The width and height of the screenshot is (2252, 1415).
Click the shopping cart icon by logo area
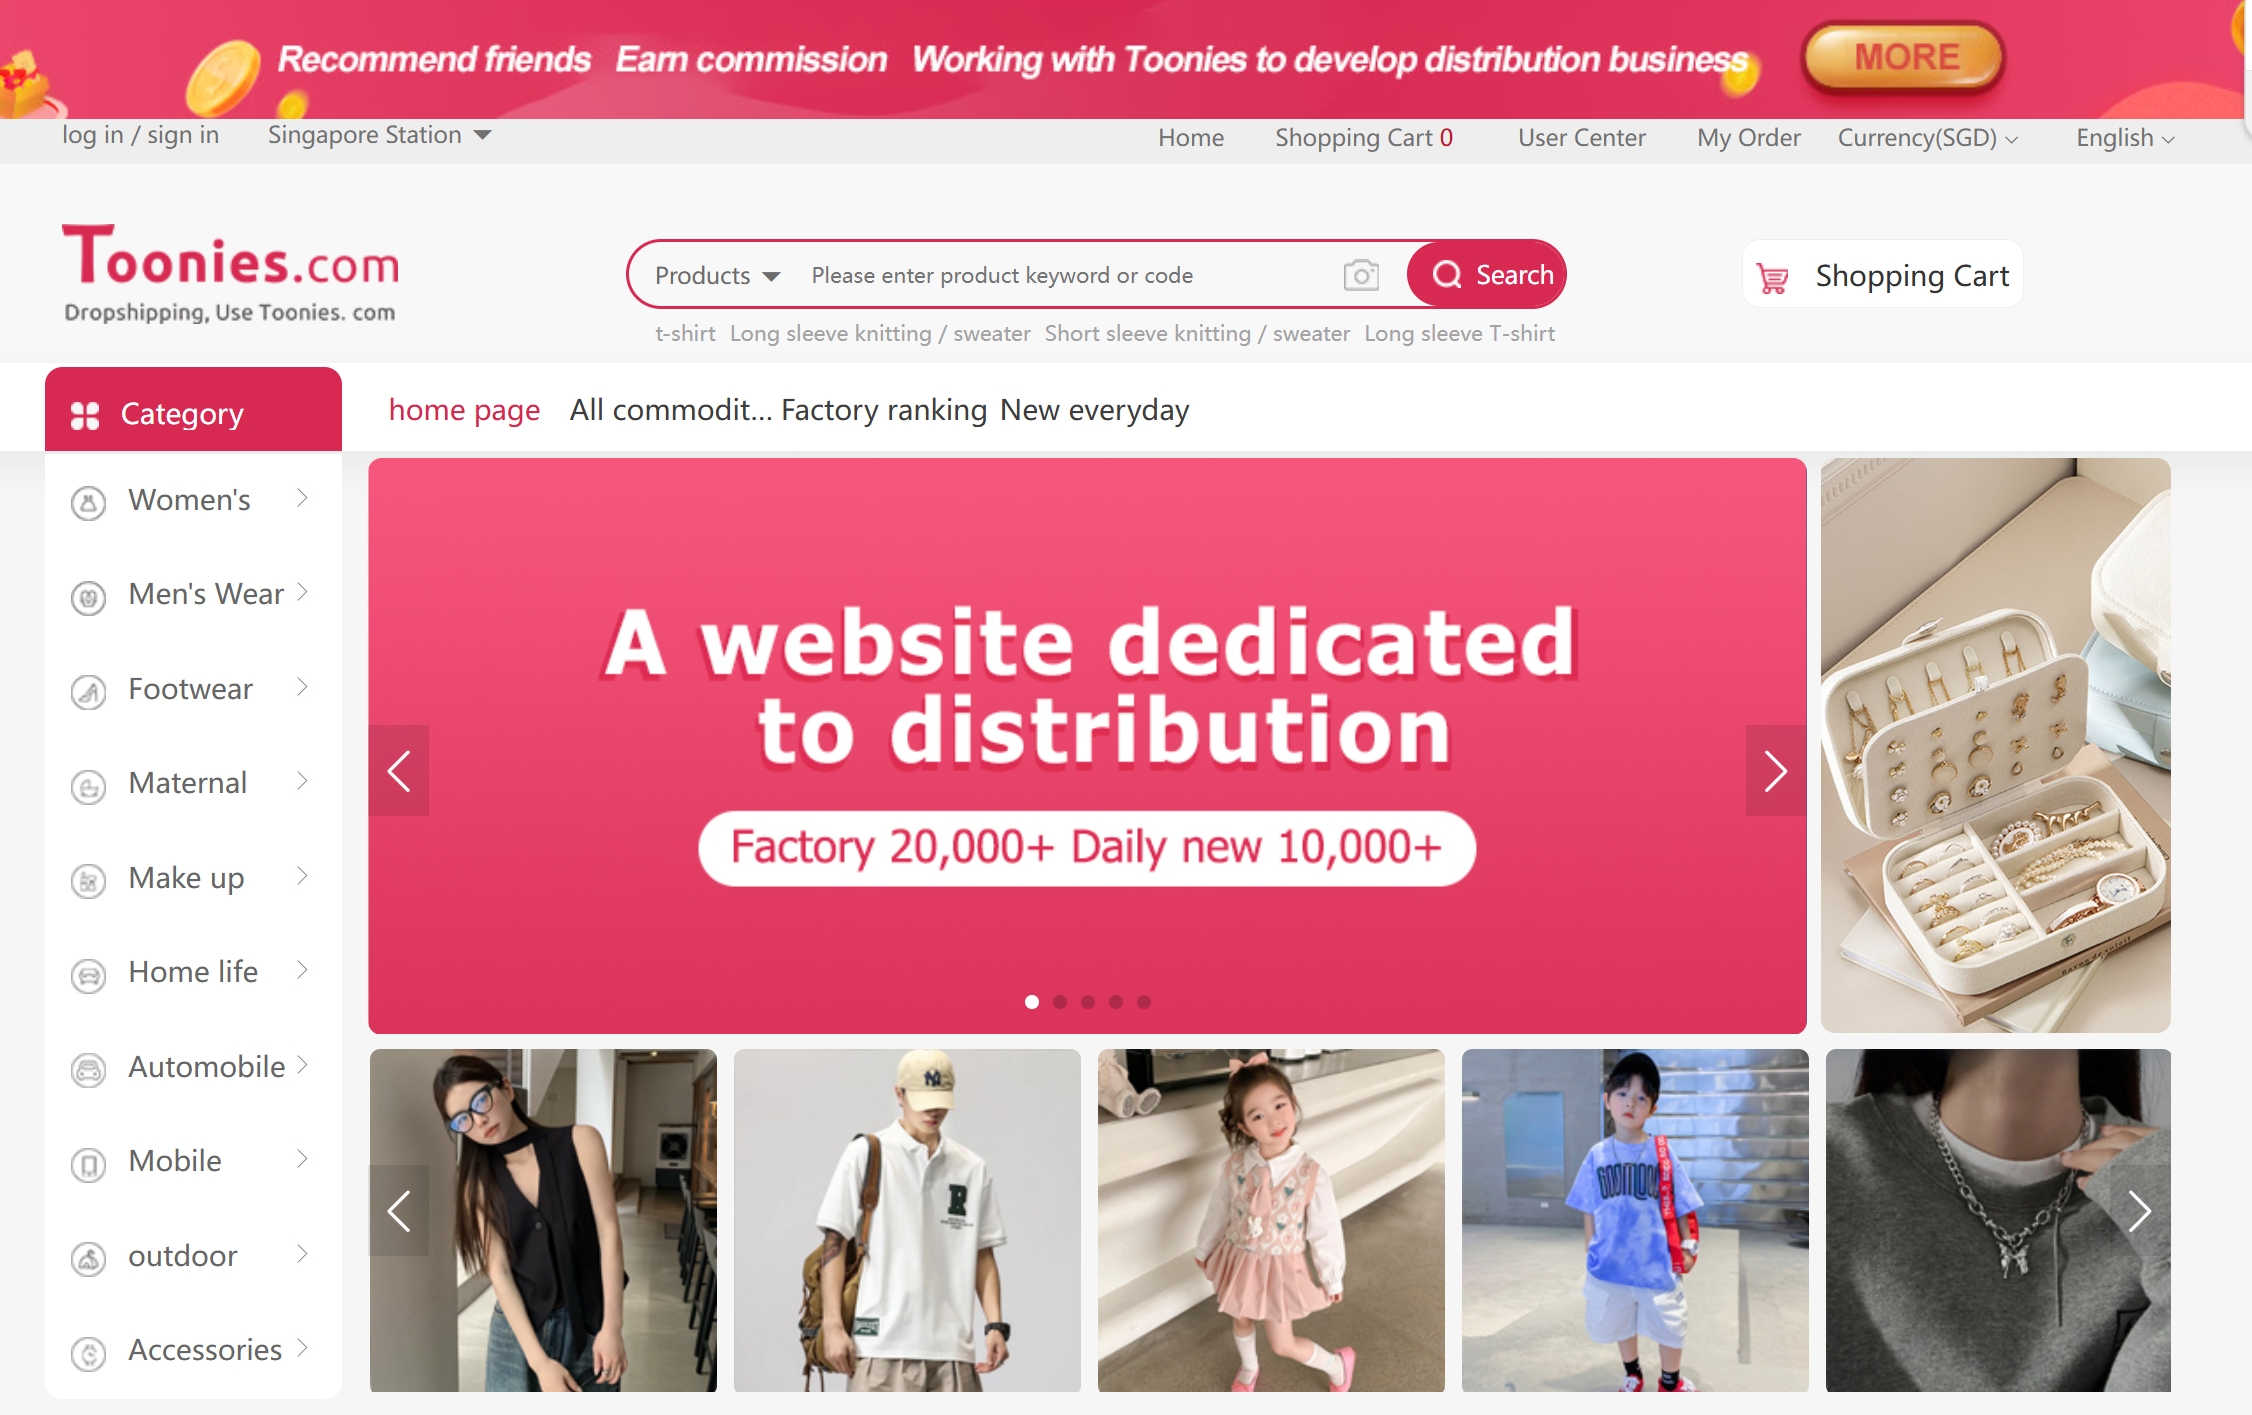(1772, 278)
